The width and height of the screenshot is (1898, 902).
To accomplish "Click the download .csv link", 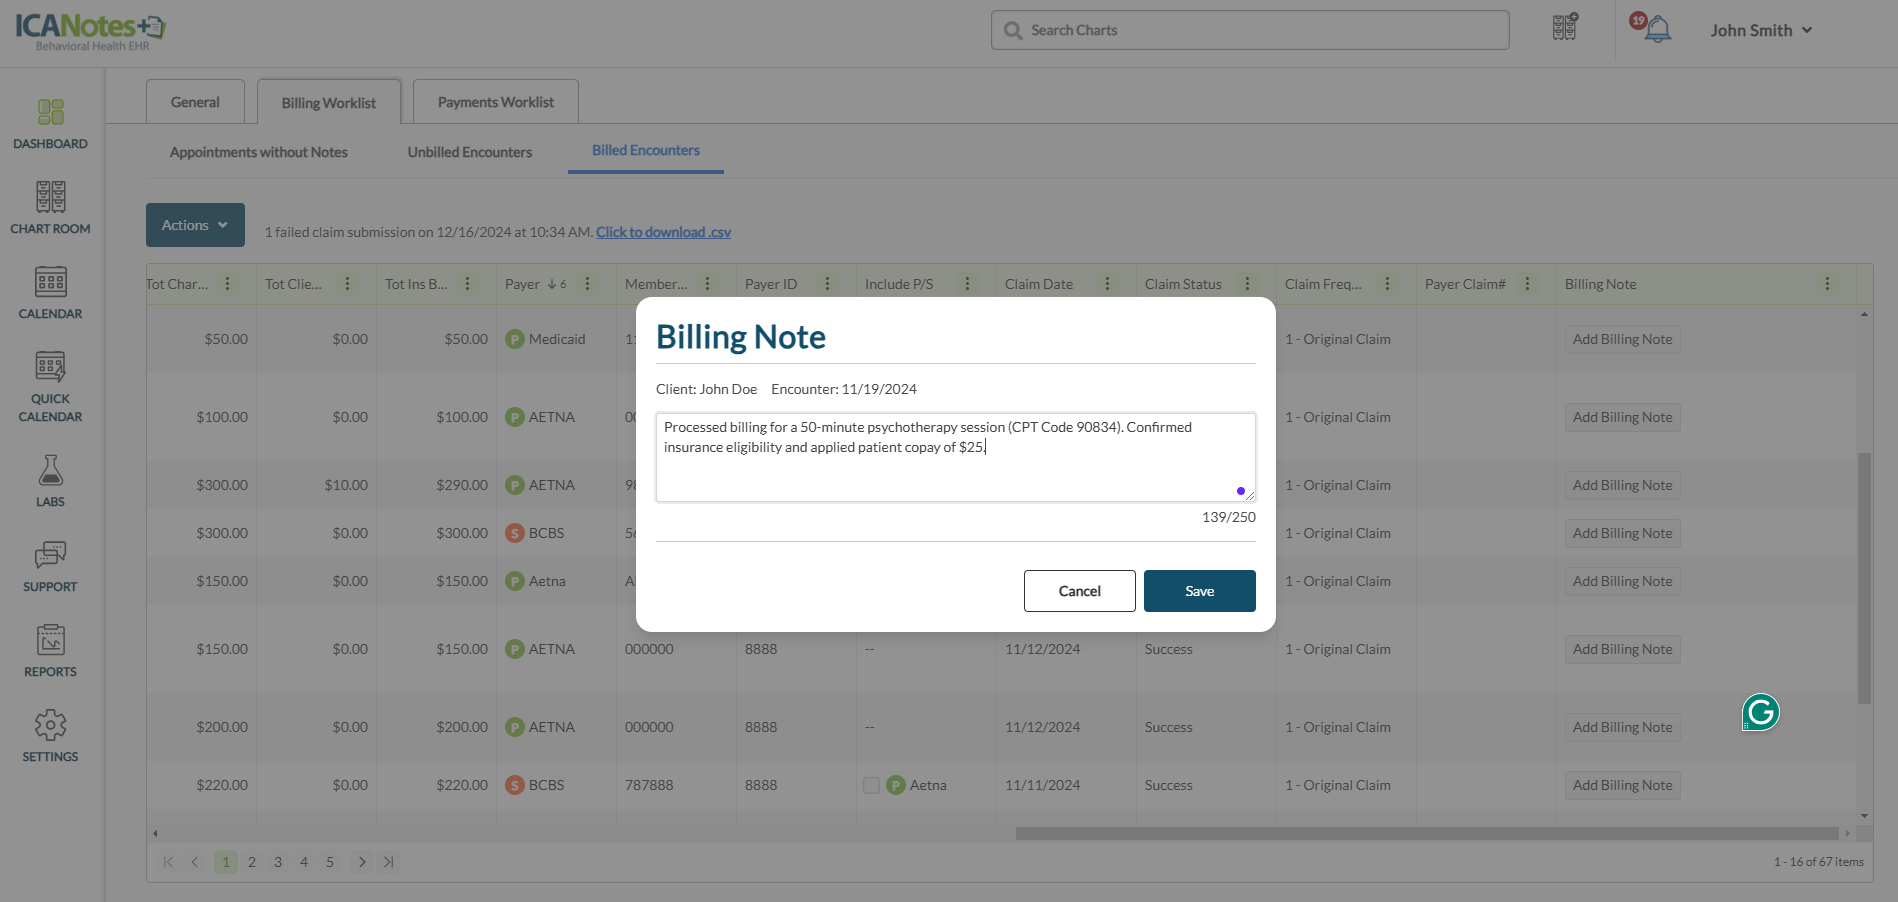I will click(x=663, y=232).
